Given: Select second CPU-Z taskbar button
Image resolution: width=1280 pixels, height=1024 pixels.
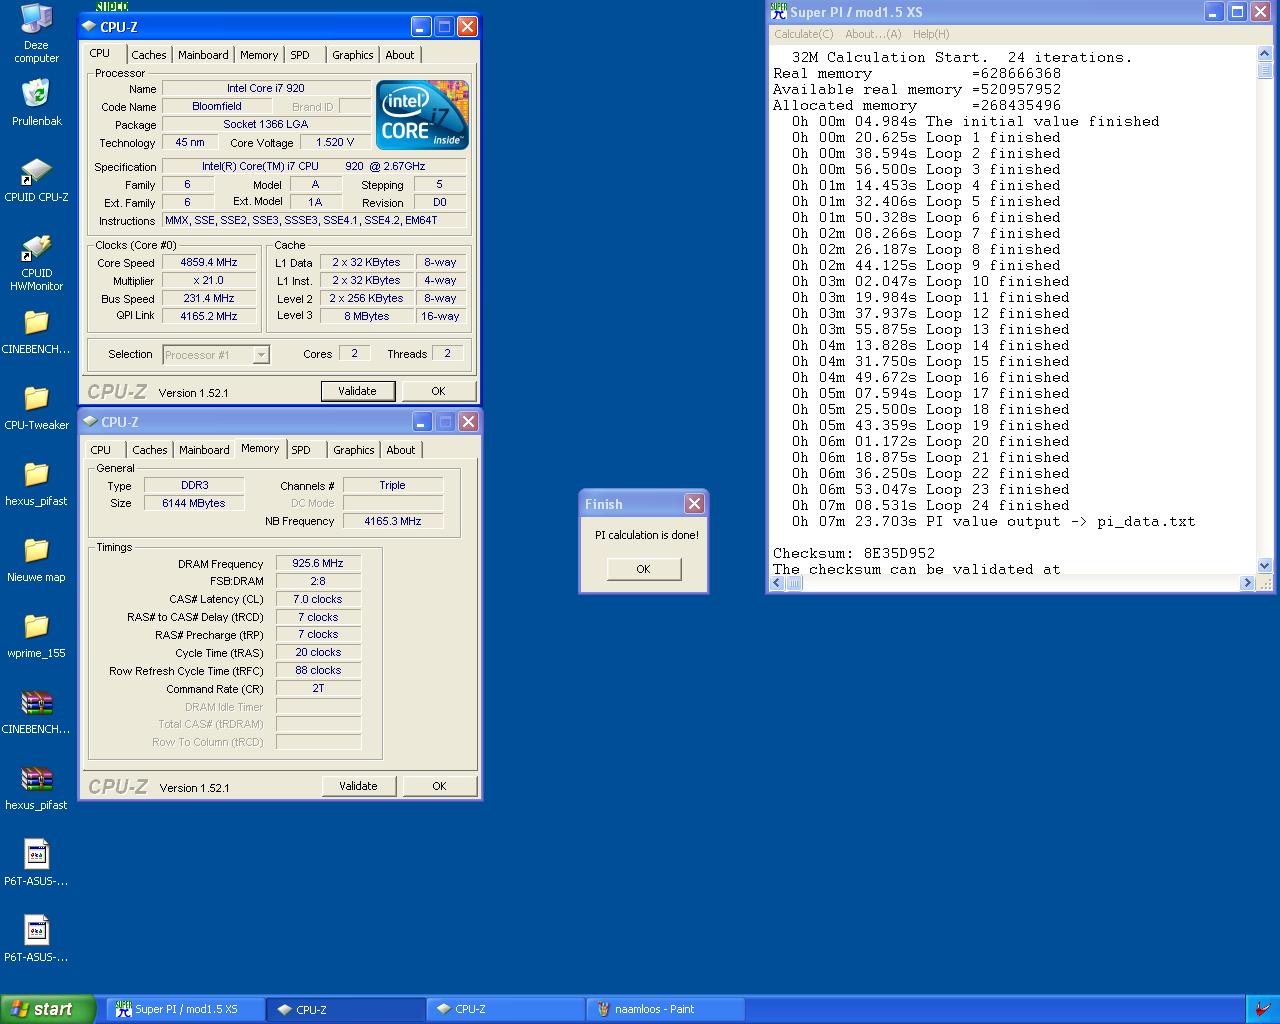Looking at the screenshot, I should pyautogui.click(x=505, y=1009).
